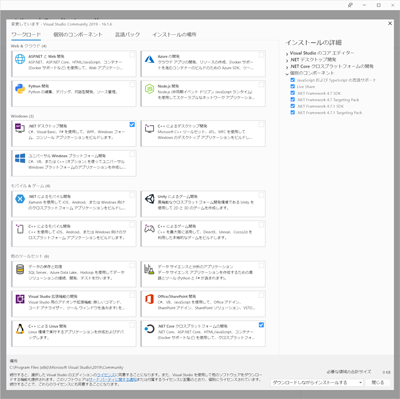The width and height of the screenshot is (400, 399).
Task: Expand .NET Core クロスプラットフォームの開発 in details
Action: pyautogui.click(x=287, y=67)
